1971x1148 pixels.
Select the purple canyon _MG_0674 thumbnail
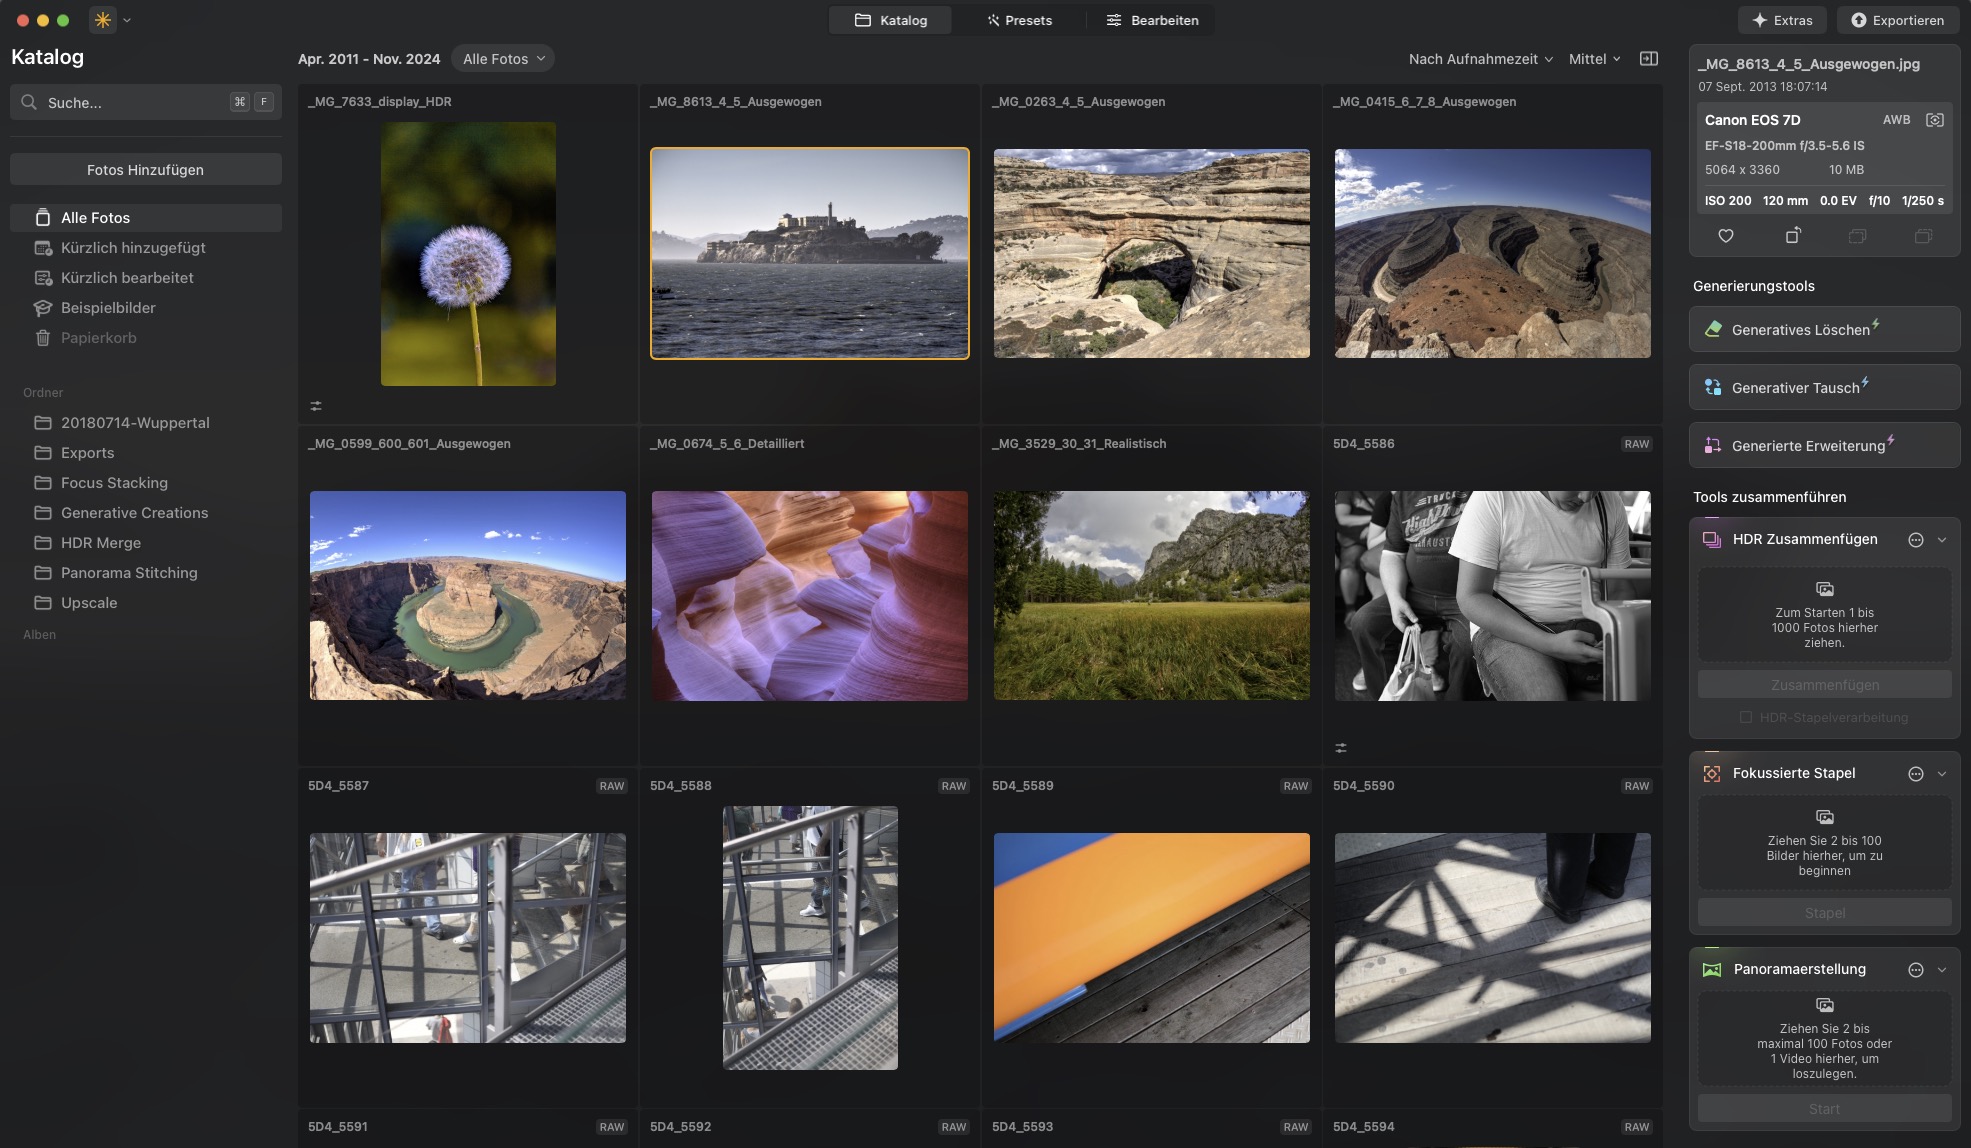tap(810, 596)
